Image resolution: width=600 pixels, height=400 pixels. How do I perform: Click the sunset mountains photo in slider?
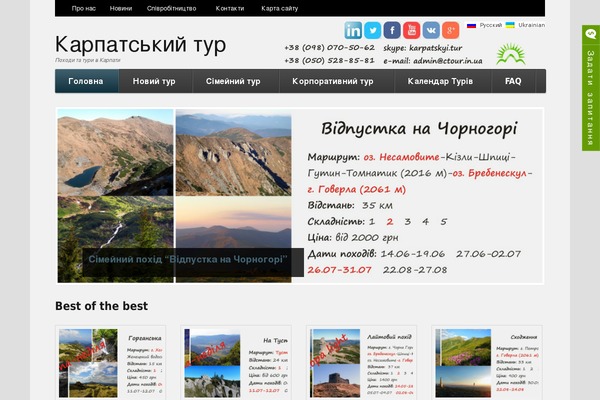(x=233, y=239)
